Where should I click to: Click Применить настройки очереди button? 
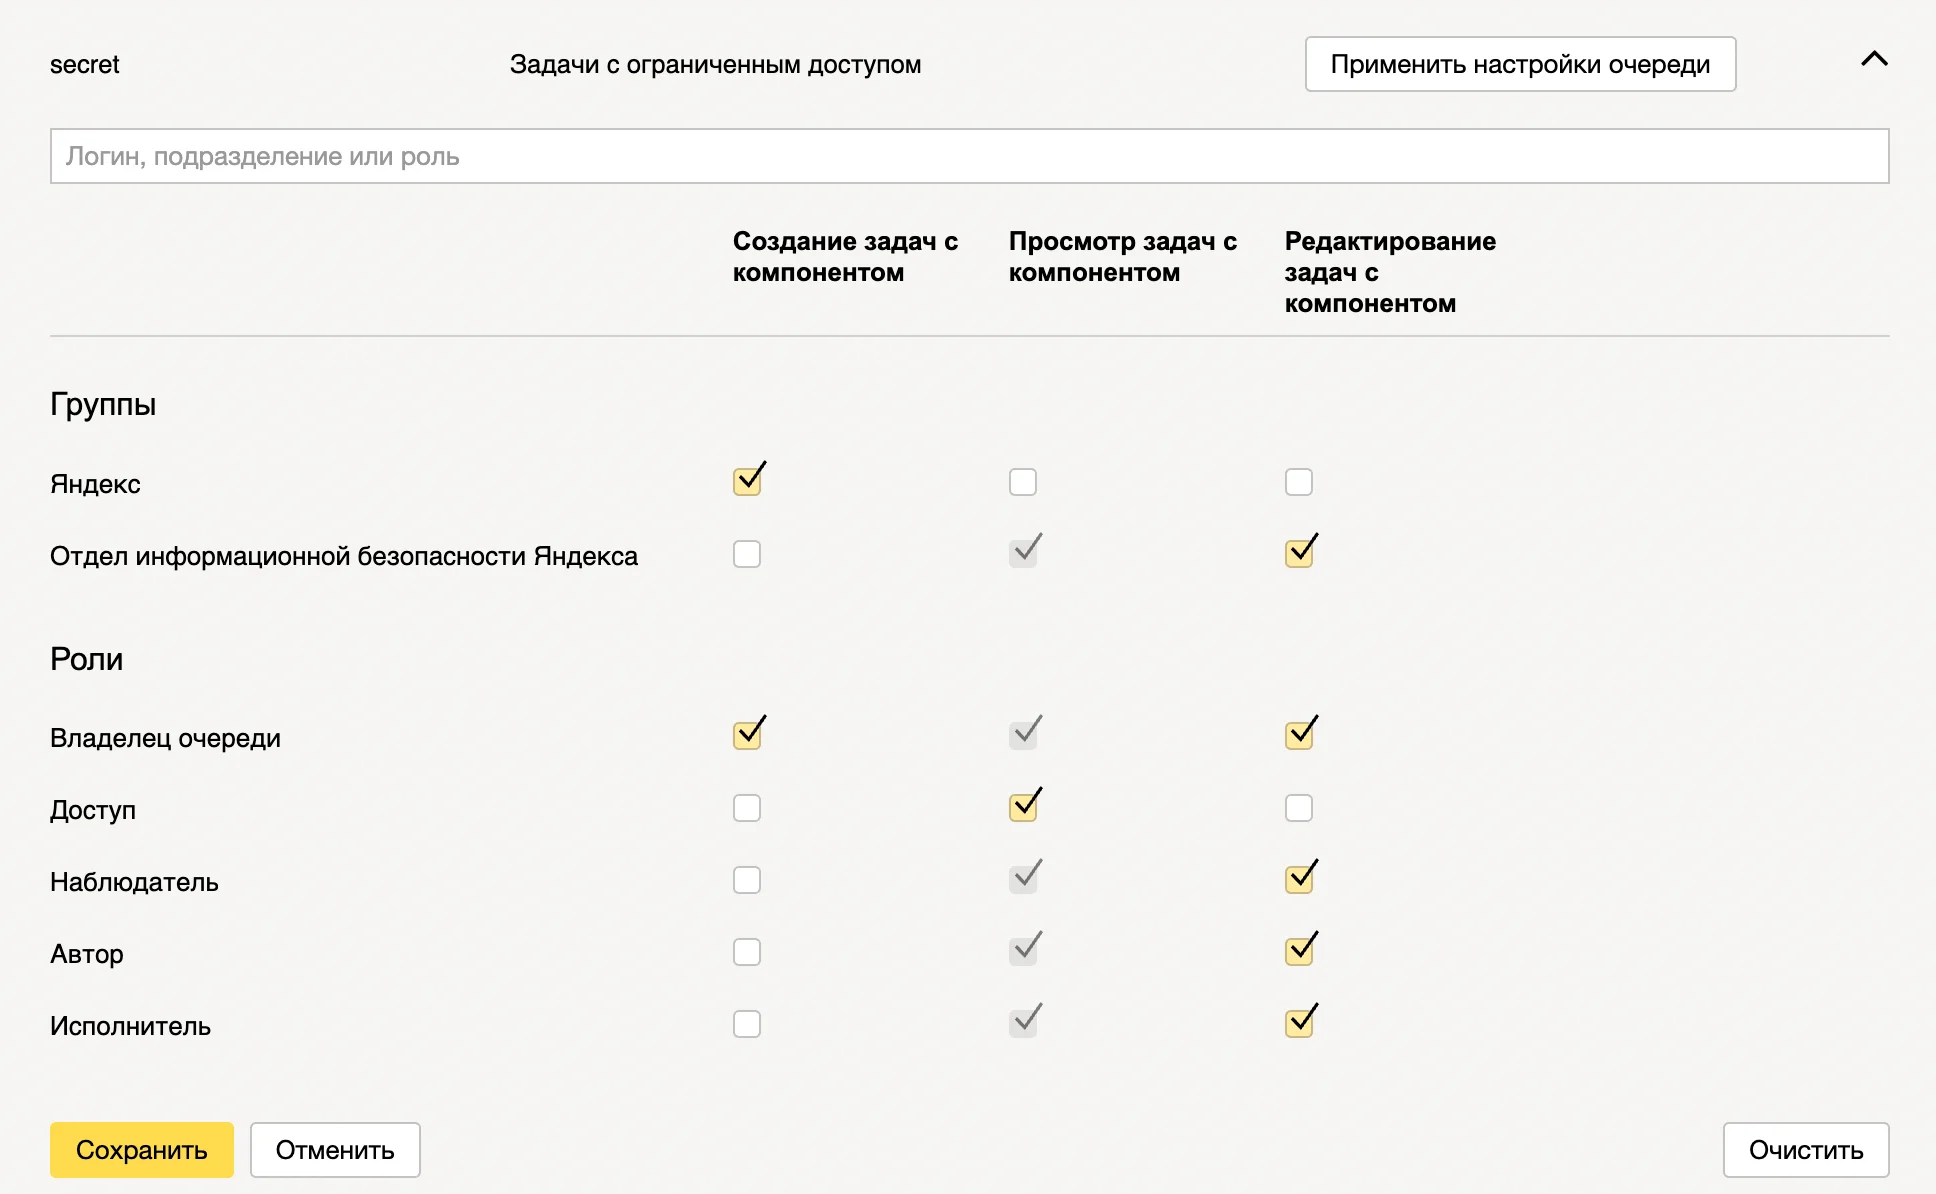pos(1519,64)
